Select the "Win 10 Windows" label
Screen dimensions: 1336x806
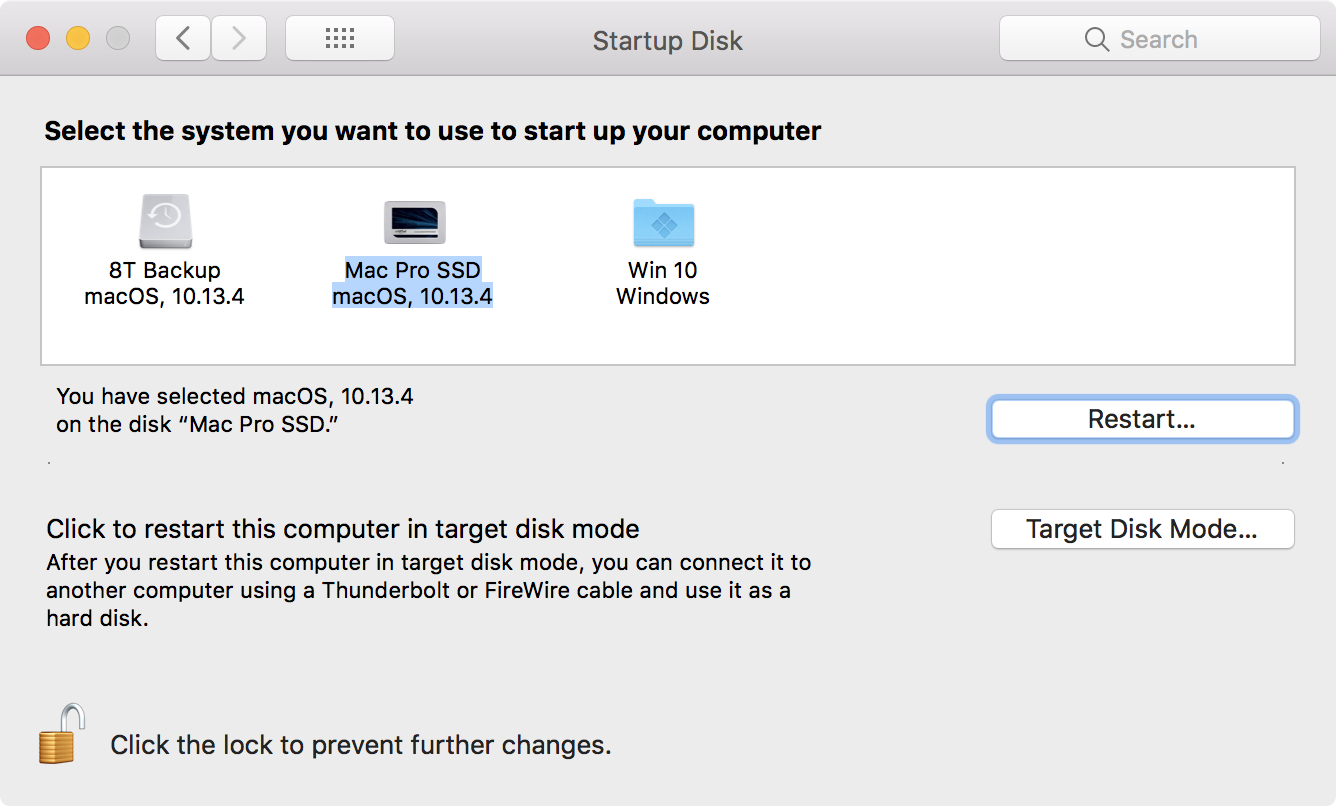pos(663,283)
